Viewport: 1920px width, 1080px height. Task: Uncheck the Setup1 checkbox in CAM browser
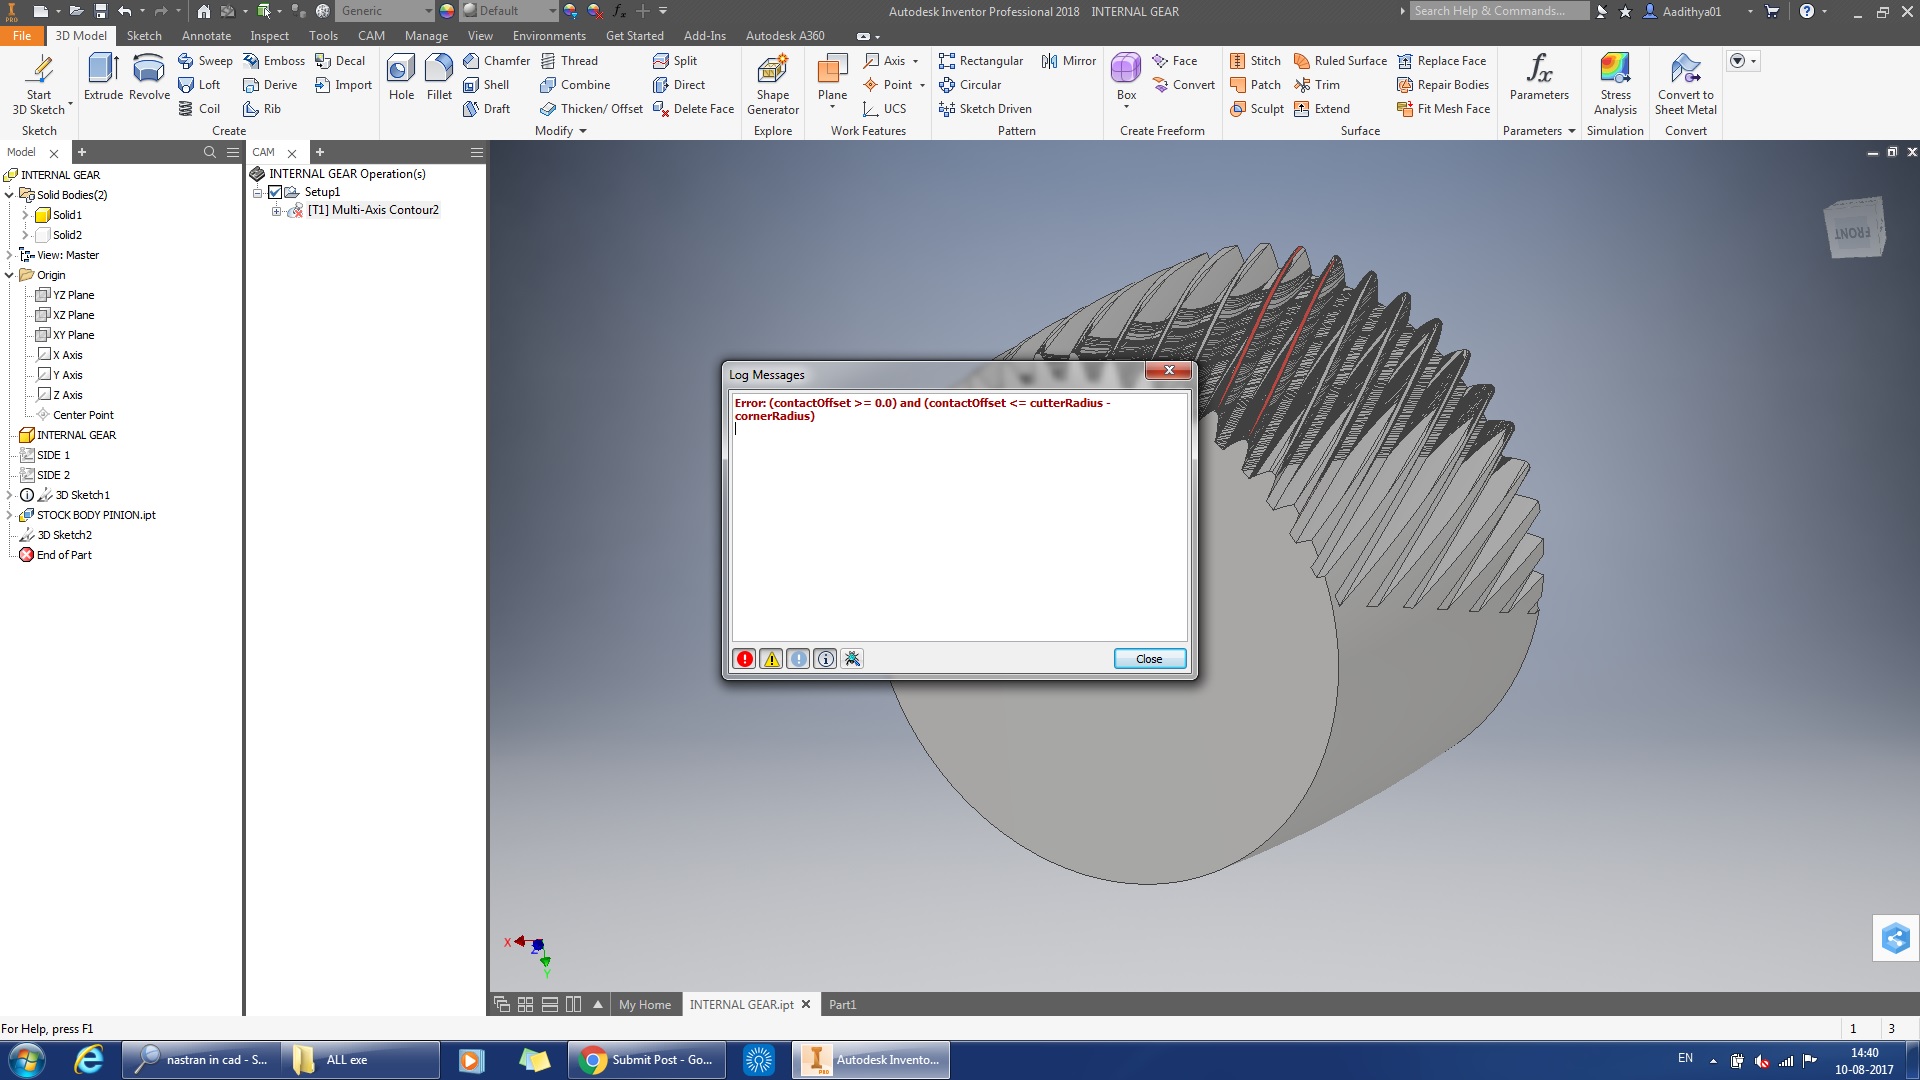(275, 192)
